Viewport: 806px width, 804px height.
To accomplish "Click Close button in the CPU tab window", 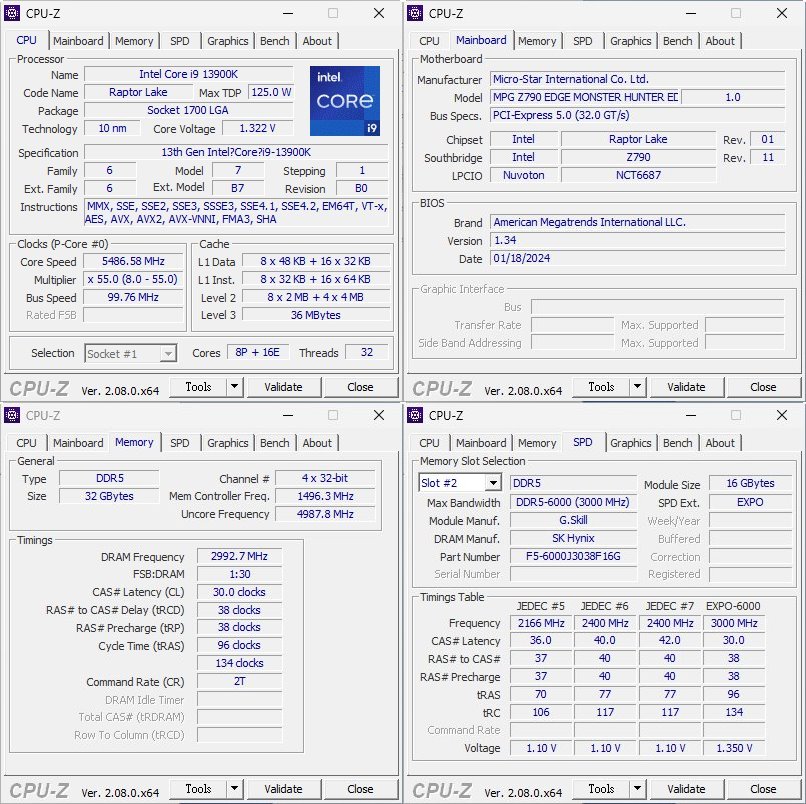I will [x=360, y=387].
